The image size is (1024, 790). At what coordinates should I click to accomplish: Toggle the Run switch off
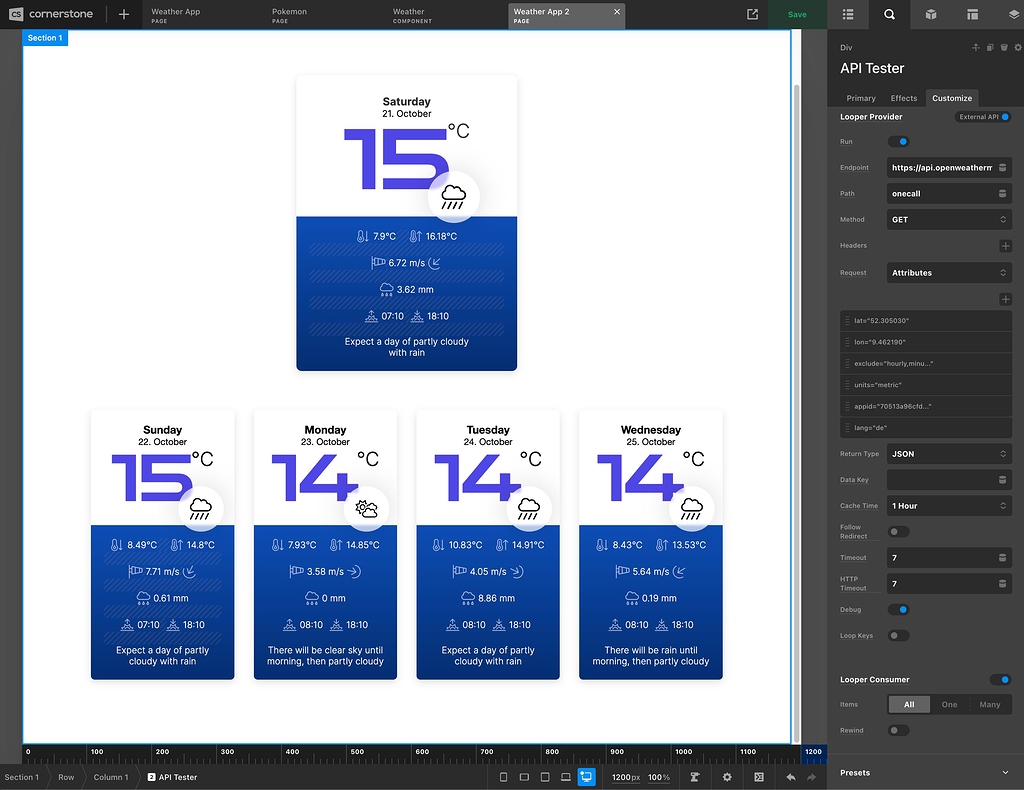click(898, 142)
